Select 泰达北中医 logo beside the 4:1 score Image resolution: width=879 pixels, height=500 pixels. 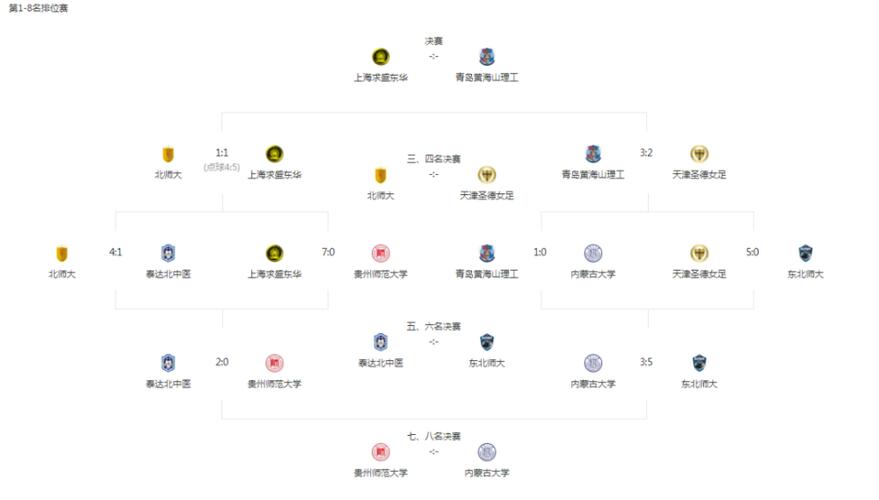point(168,254)
